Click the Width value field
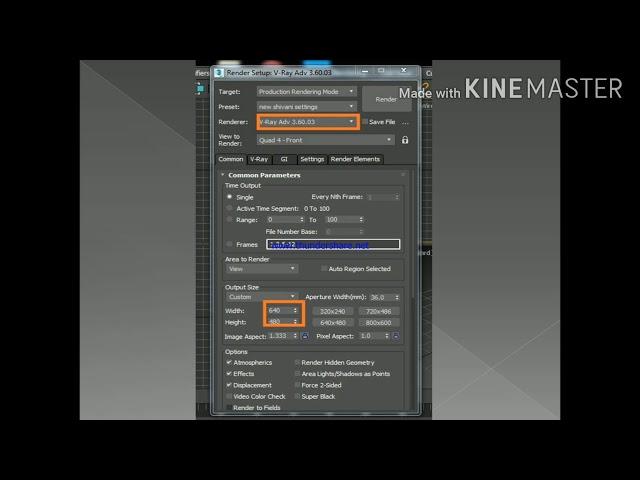The image size is (640, 480). click(x=280, y=311)
